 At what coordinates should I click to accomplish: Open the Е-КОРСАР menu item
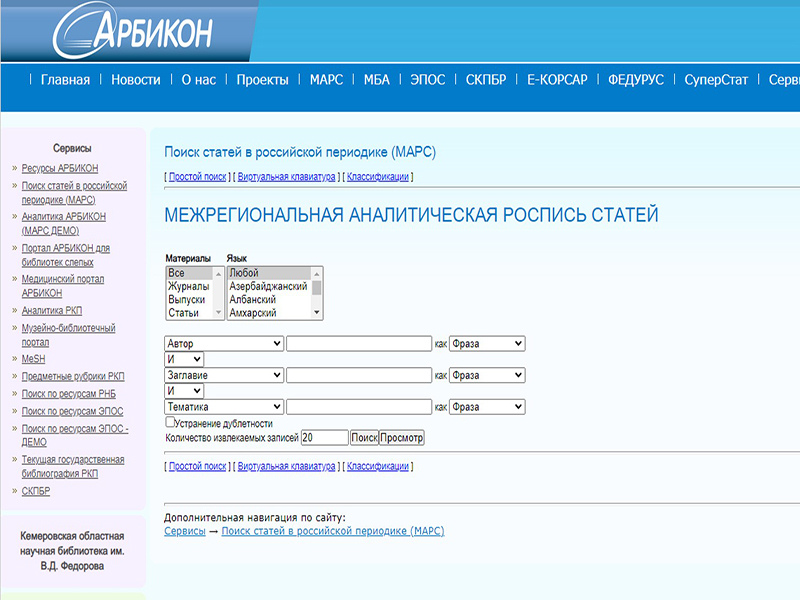(557, 80)
